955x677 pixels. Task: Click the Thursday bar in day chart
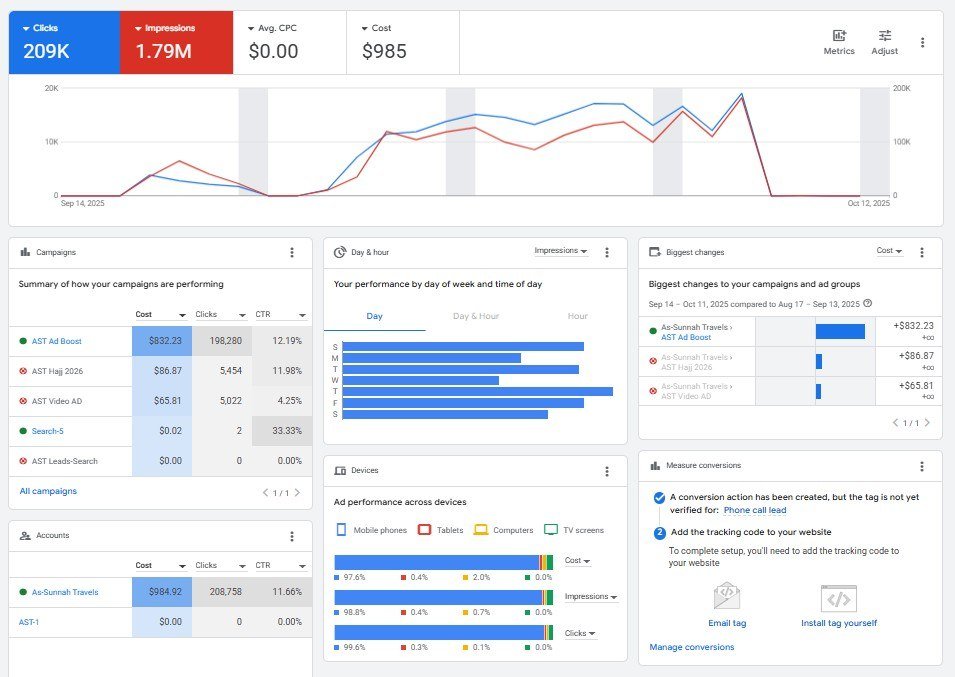coord(477,391)
